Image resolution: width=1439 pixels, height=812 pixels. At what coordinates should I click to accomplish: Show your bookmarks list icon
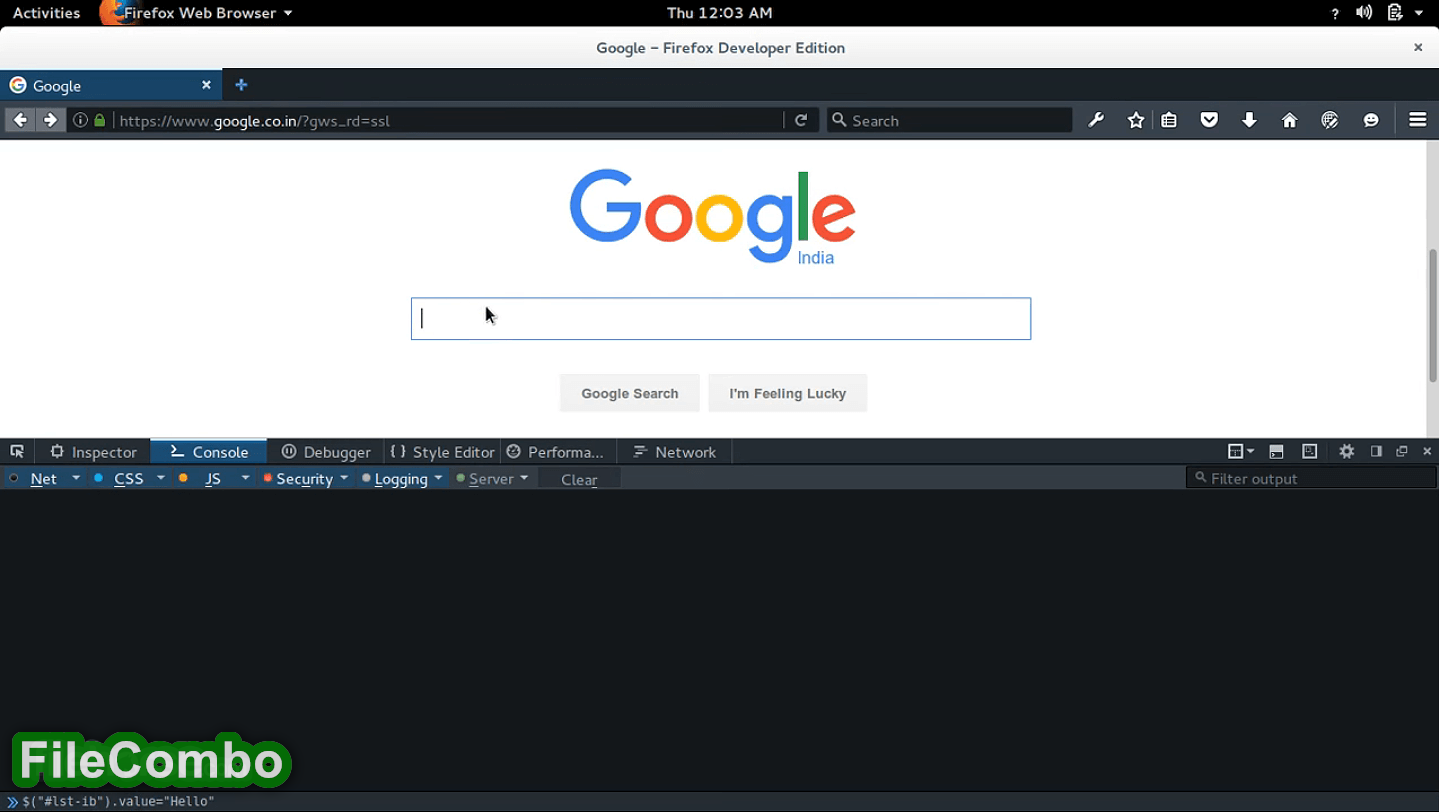tap(1169, 120)
